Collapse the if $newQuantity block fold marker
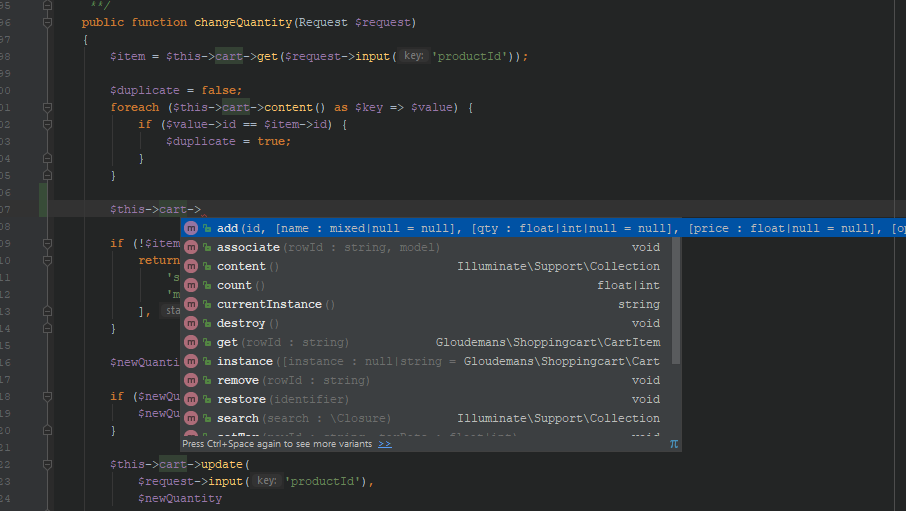This screenshot has width=906, height=511. coord(47,396)
